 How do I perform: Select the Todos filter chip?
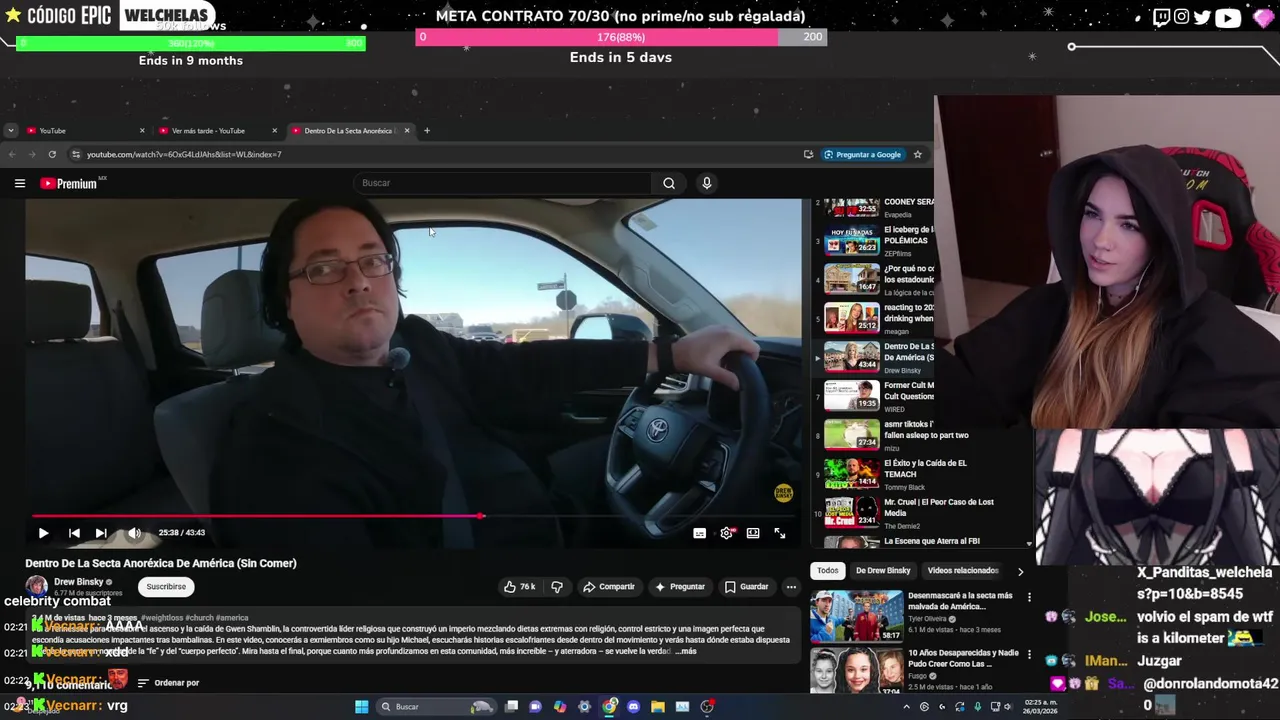coord(828,570)
